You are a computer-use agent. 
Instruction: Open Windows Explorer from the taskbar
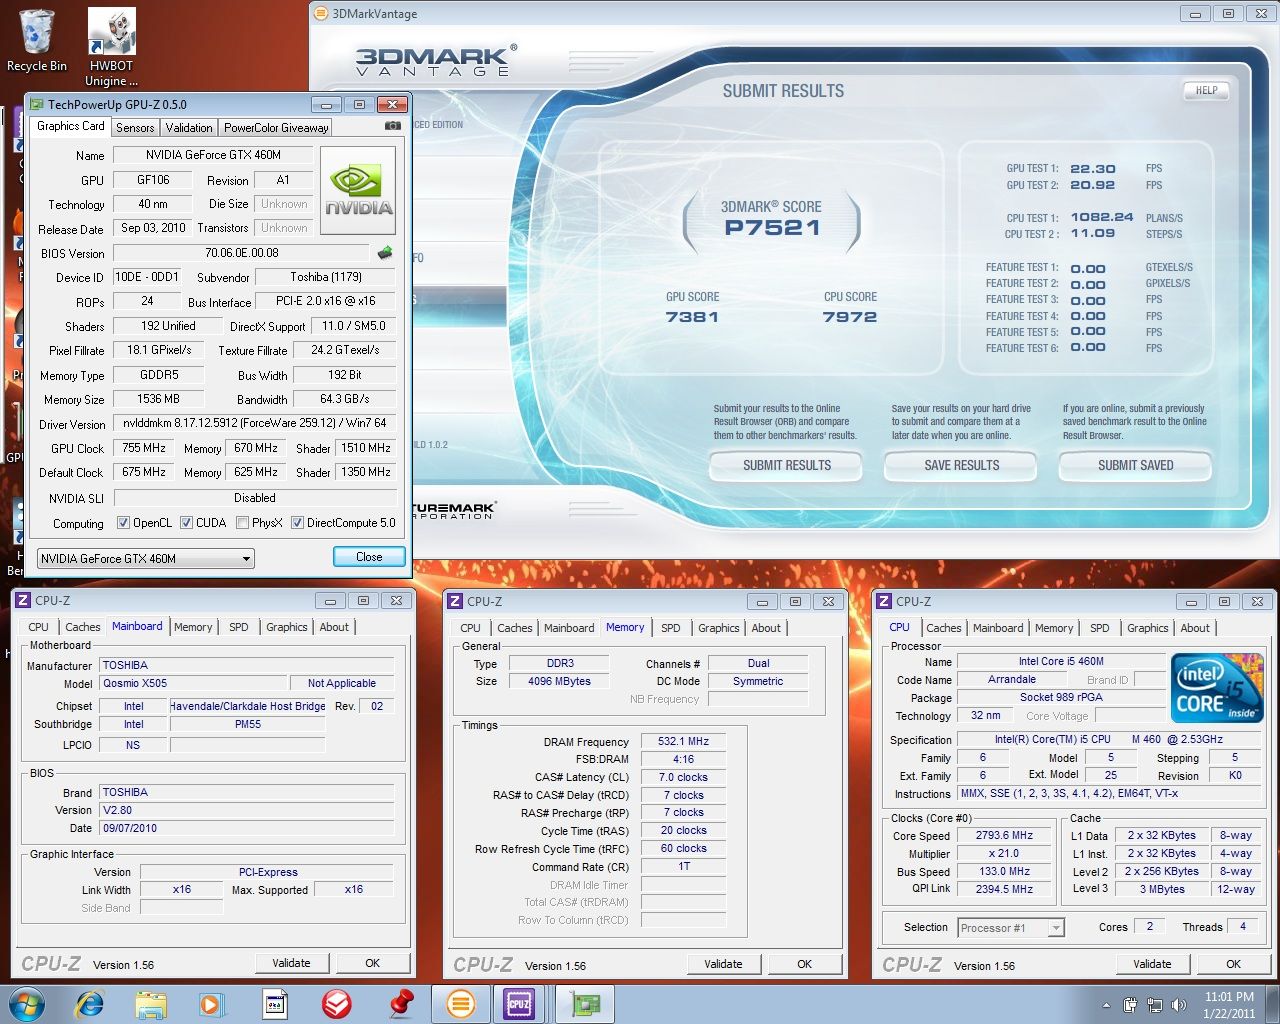point(151,1004)
